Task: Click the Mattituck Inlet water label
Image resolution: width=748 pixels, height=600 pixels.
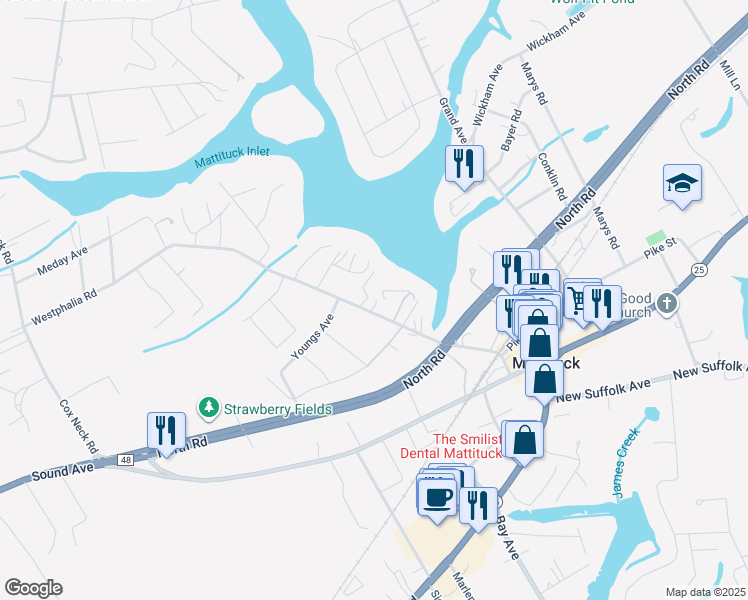Action: coord(232,157)
